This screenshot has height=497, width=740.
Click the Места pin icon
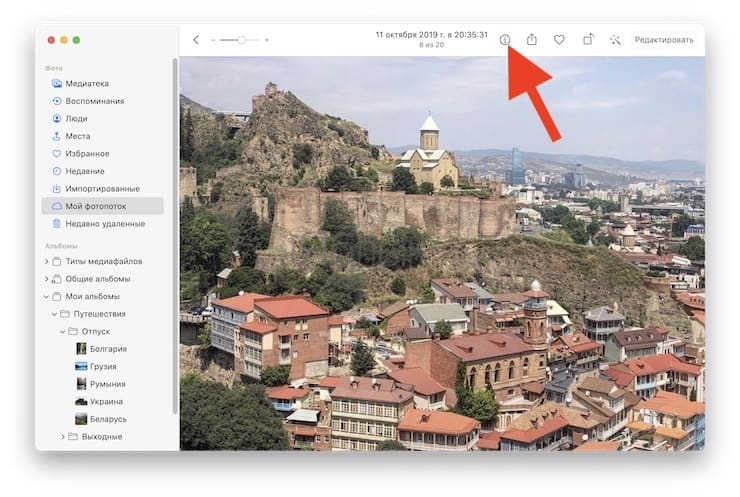click(57, 136)
